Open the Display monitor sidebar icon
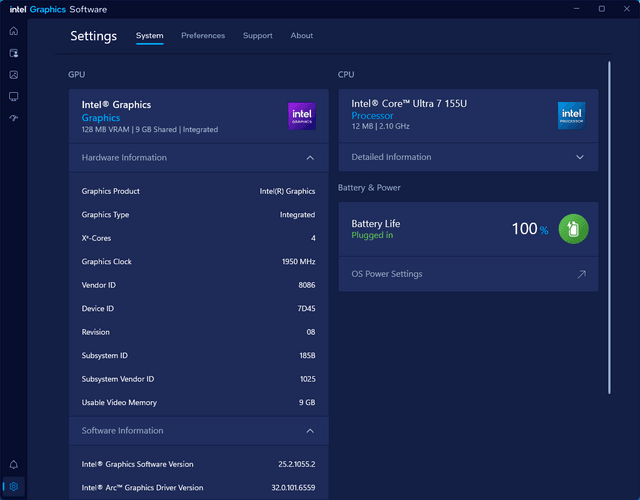 [x=14, y=97]
